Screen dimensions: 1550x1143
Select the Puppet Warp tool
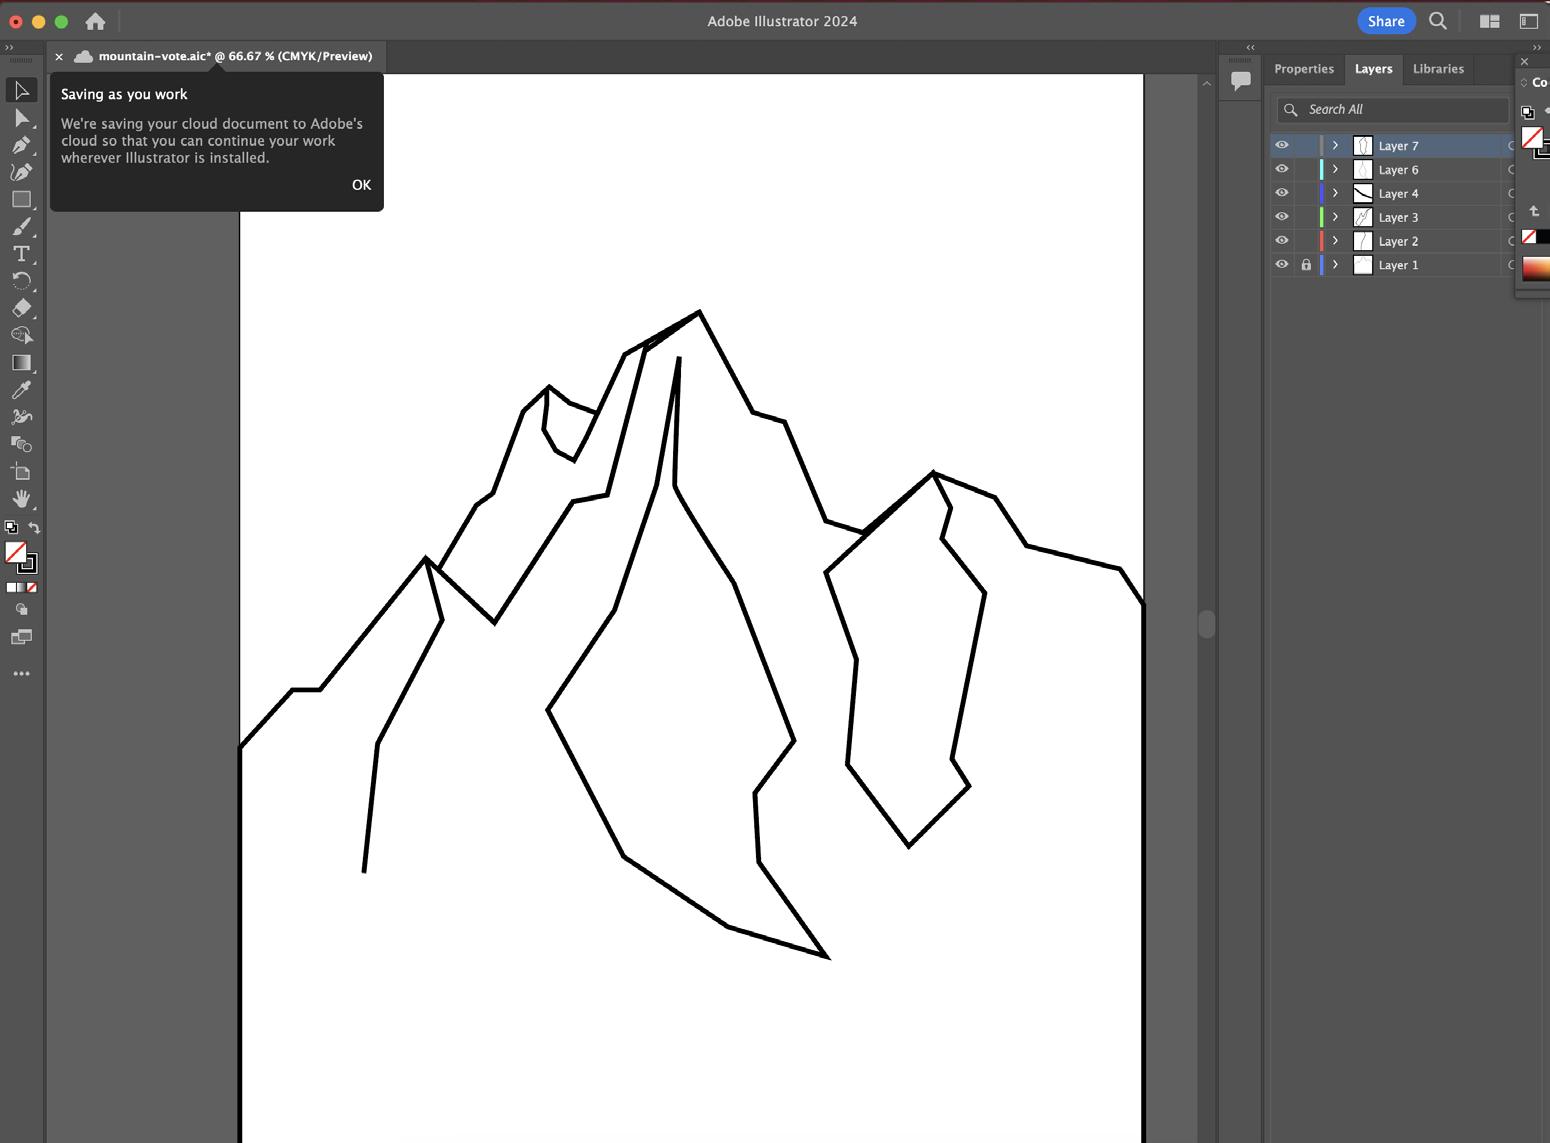point(21,417)
